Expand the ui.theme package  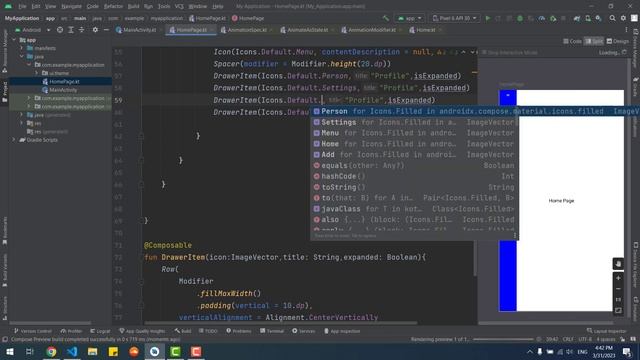click(x=37, y=73)
